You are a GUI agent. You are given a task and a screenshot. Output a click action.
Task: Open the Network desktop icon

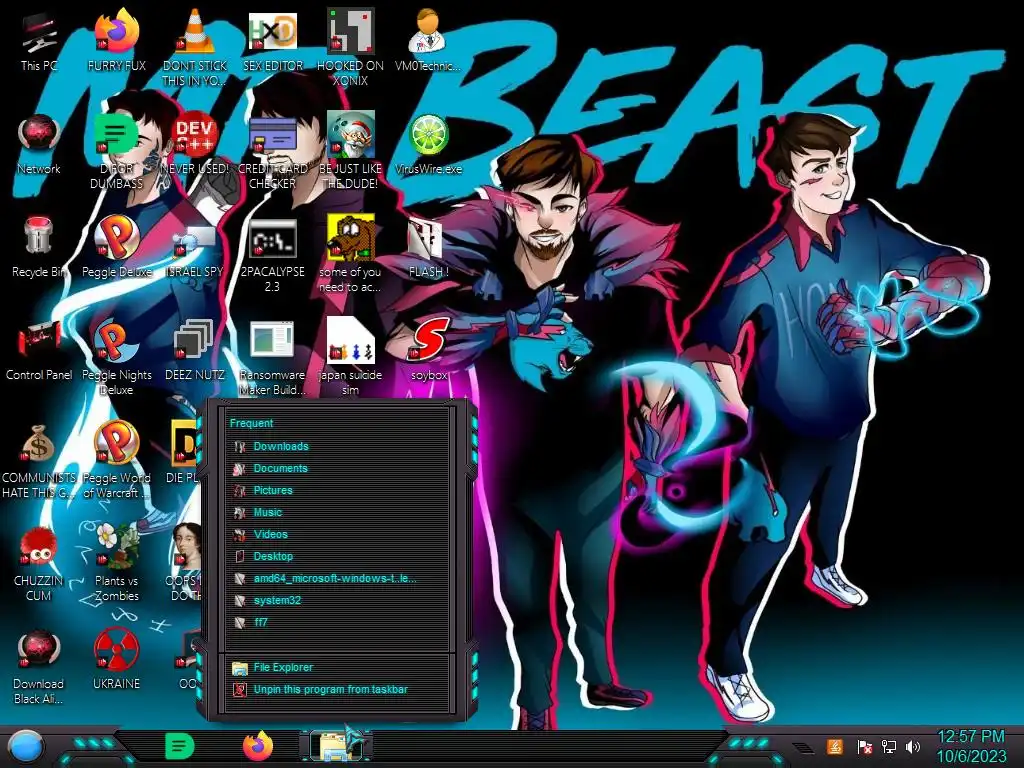pyautogui.click(x=39, y=145)
